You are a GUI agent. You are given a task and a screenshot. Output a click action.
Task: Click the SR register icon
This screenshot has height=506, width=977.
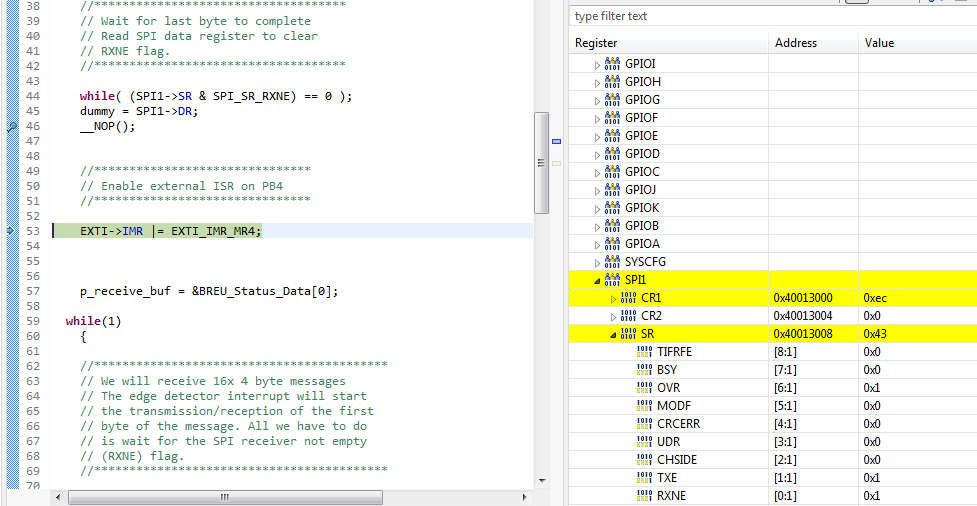click(x=629, y=335)
